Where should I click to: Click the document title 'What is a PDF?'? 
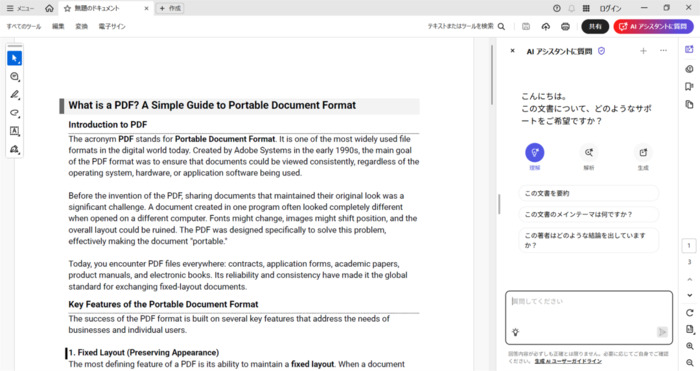(x=104, y=105)
